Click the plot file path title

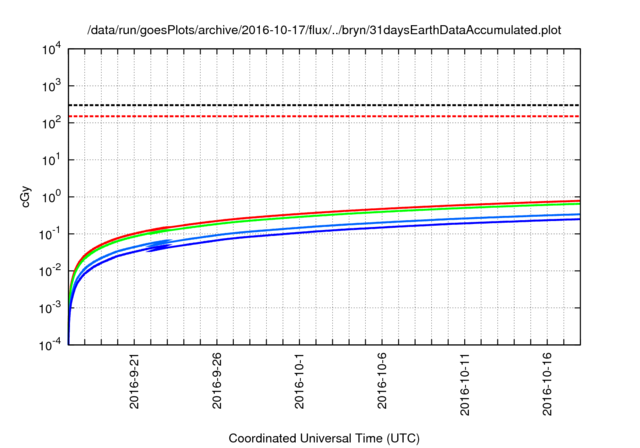coord(324,30)
